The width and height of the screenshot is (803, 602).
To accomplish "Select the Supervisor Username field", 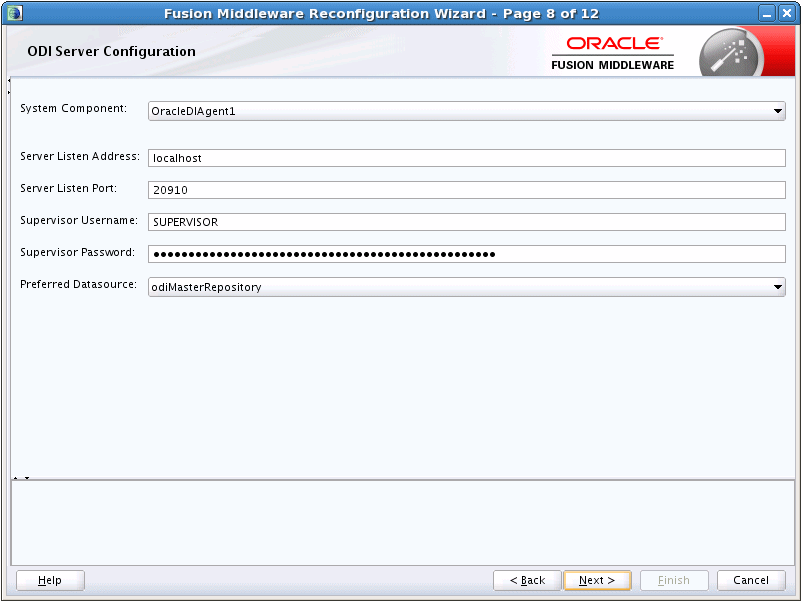I will (467, 222).
